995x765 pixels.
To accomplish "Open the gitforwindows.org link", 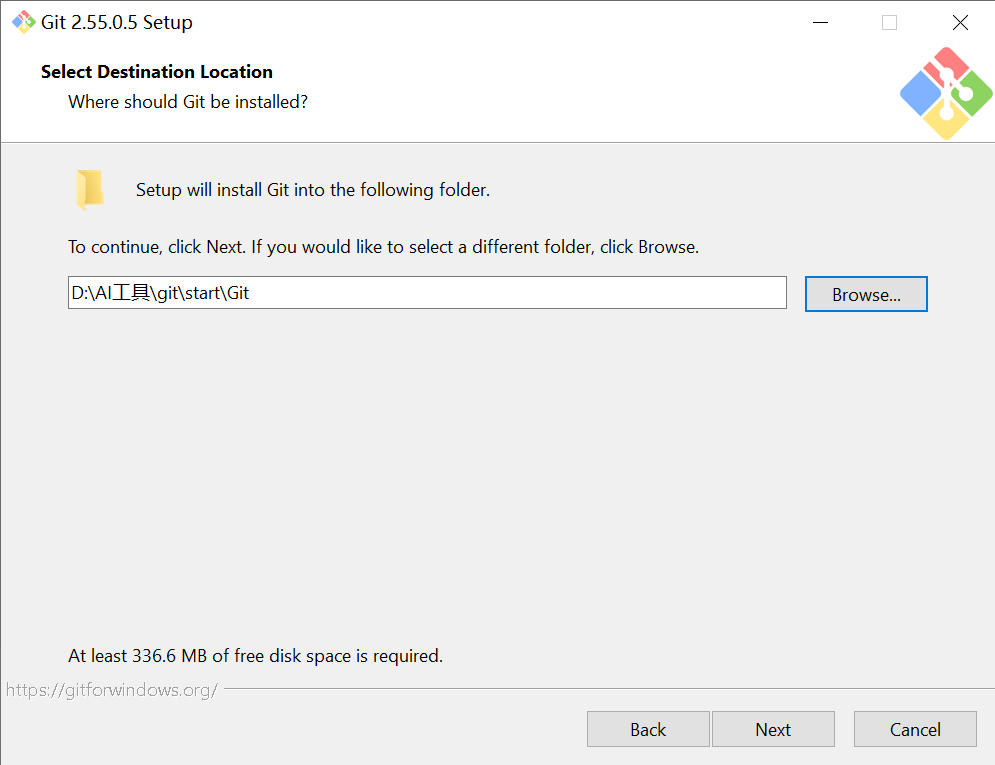I will pyautogui.click(x=112, y=690).
